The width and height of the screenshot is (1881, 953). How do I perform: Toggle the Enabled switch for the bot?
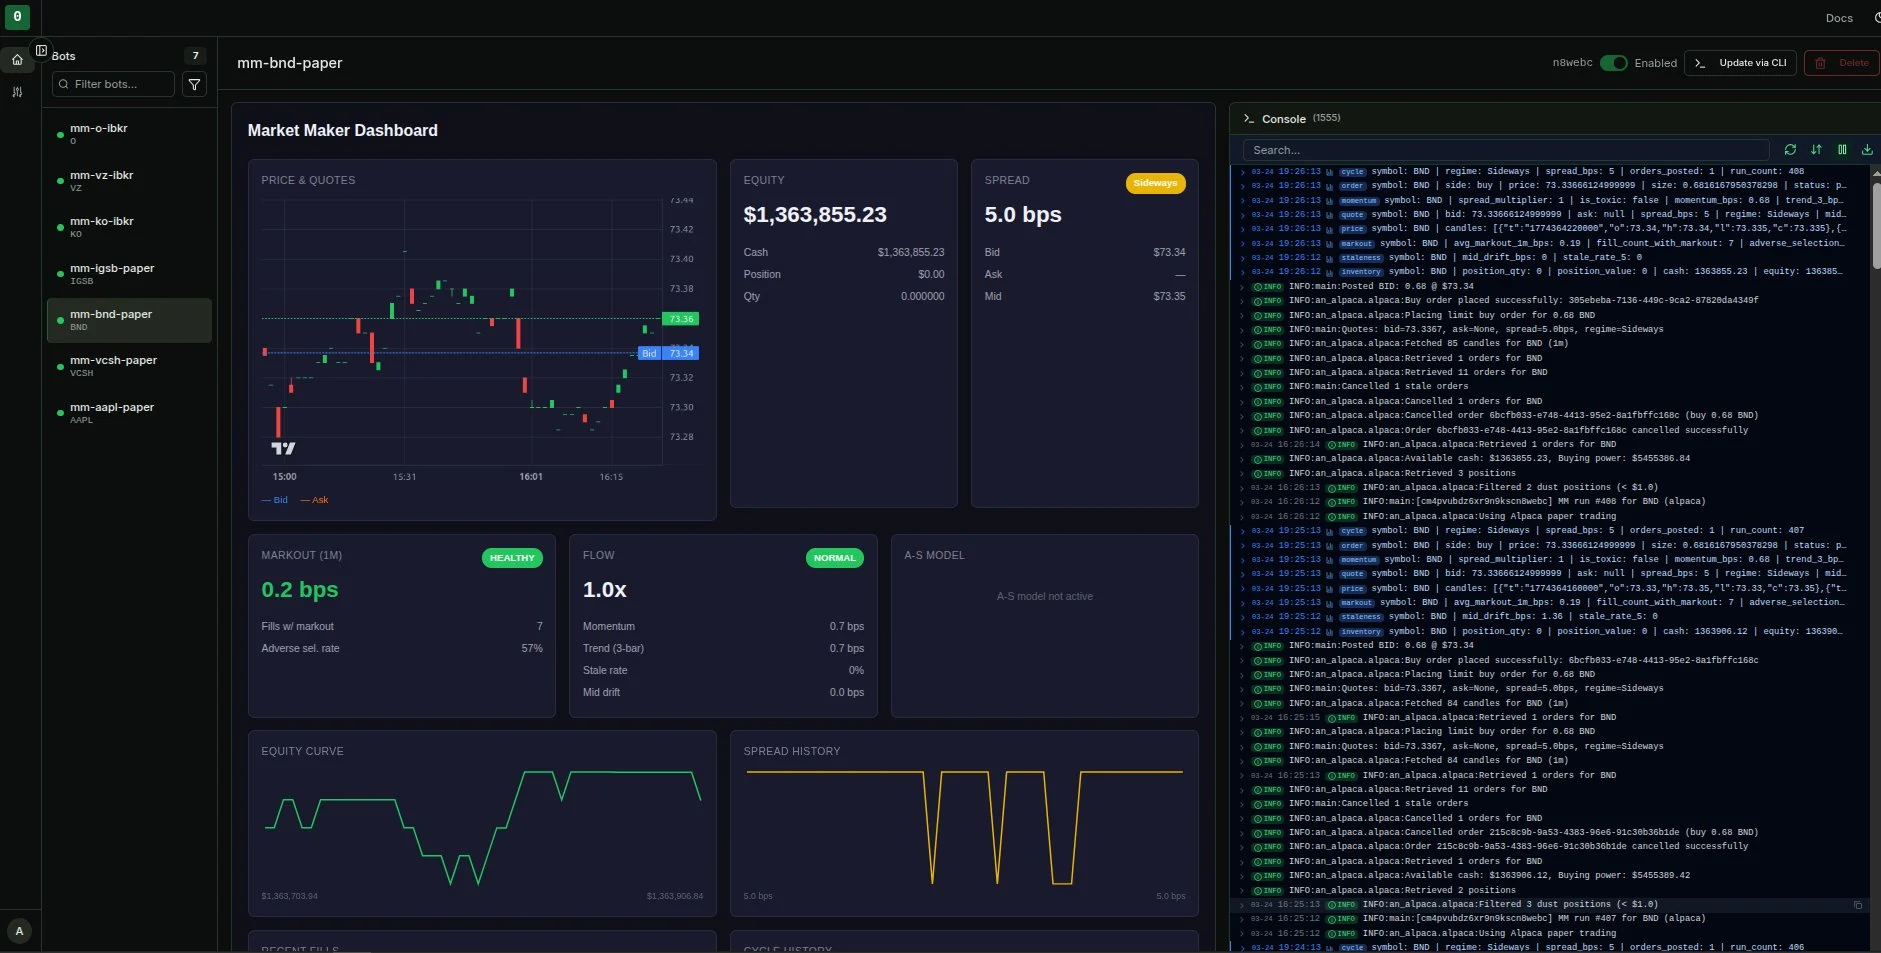click(1613, 63)
